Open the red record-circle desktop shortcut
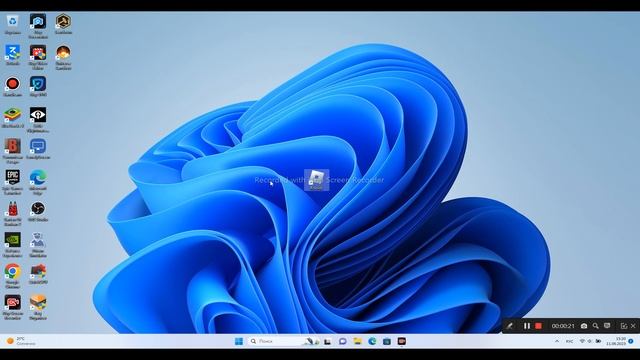This screenshot has height=360, width=640. (x=13, y=87)
